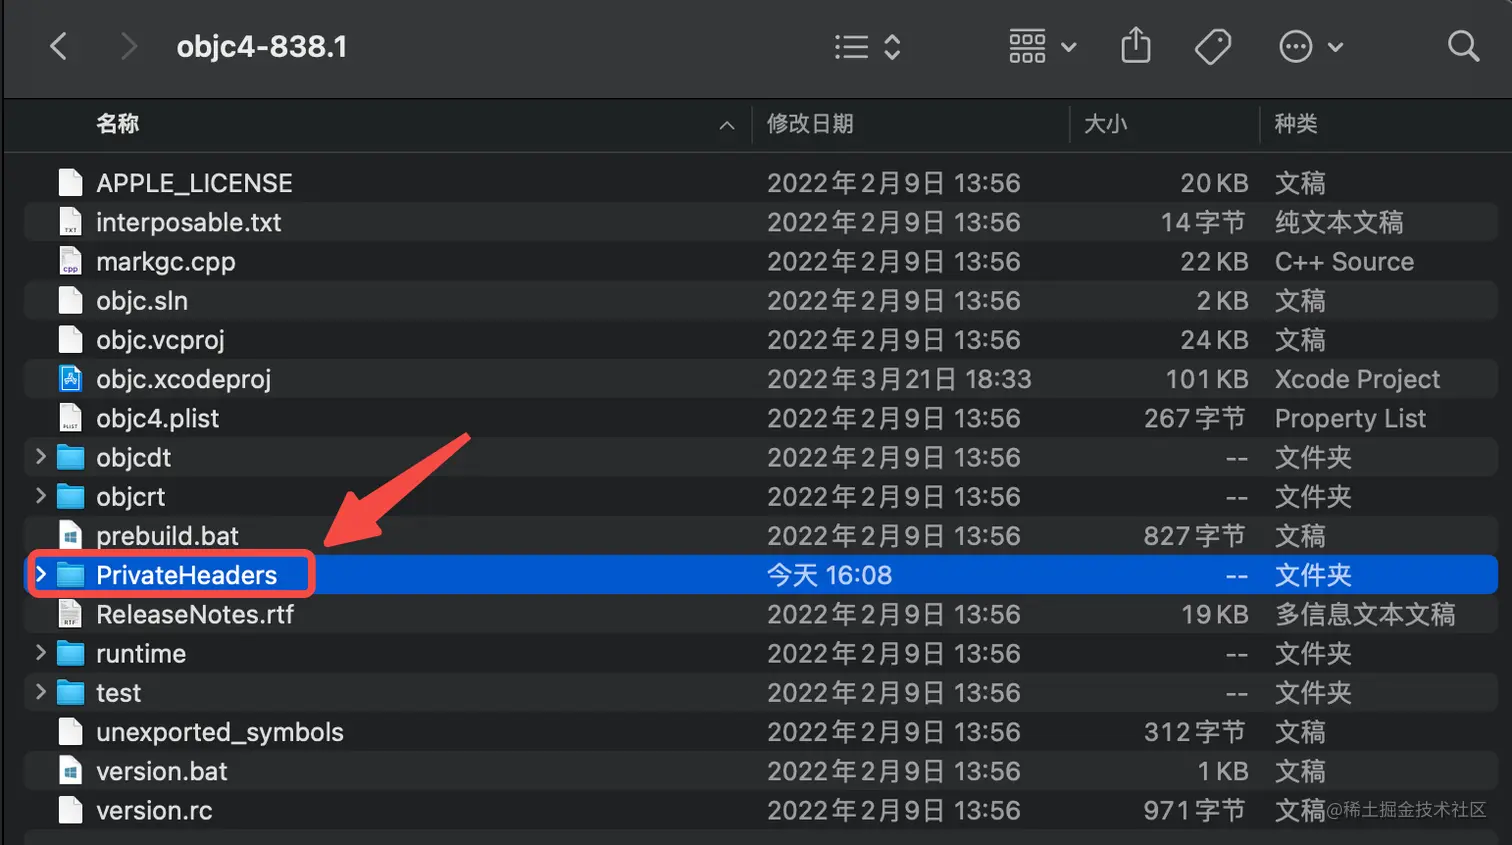Expand the PrivateHeaders folder disclosure arrow

coord(41,574)
